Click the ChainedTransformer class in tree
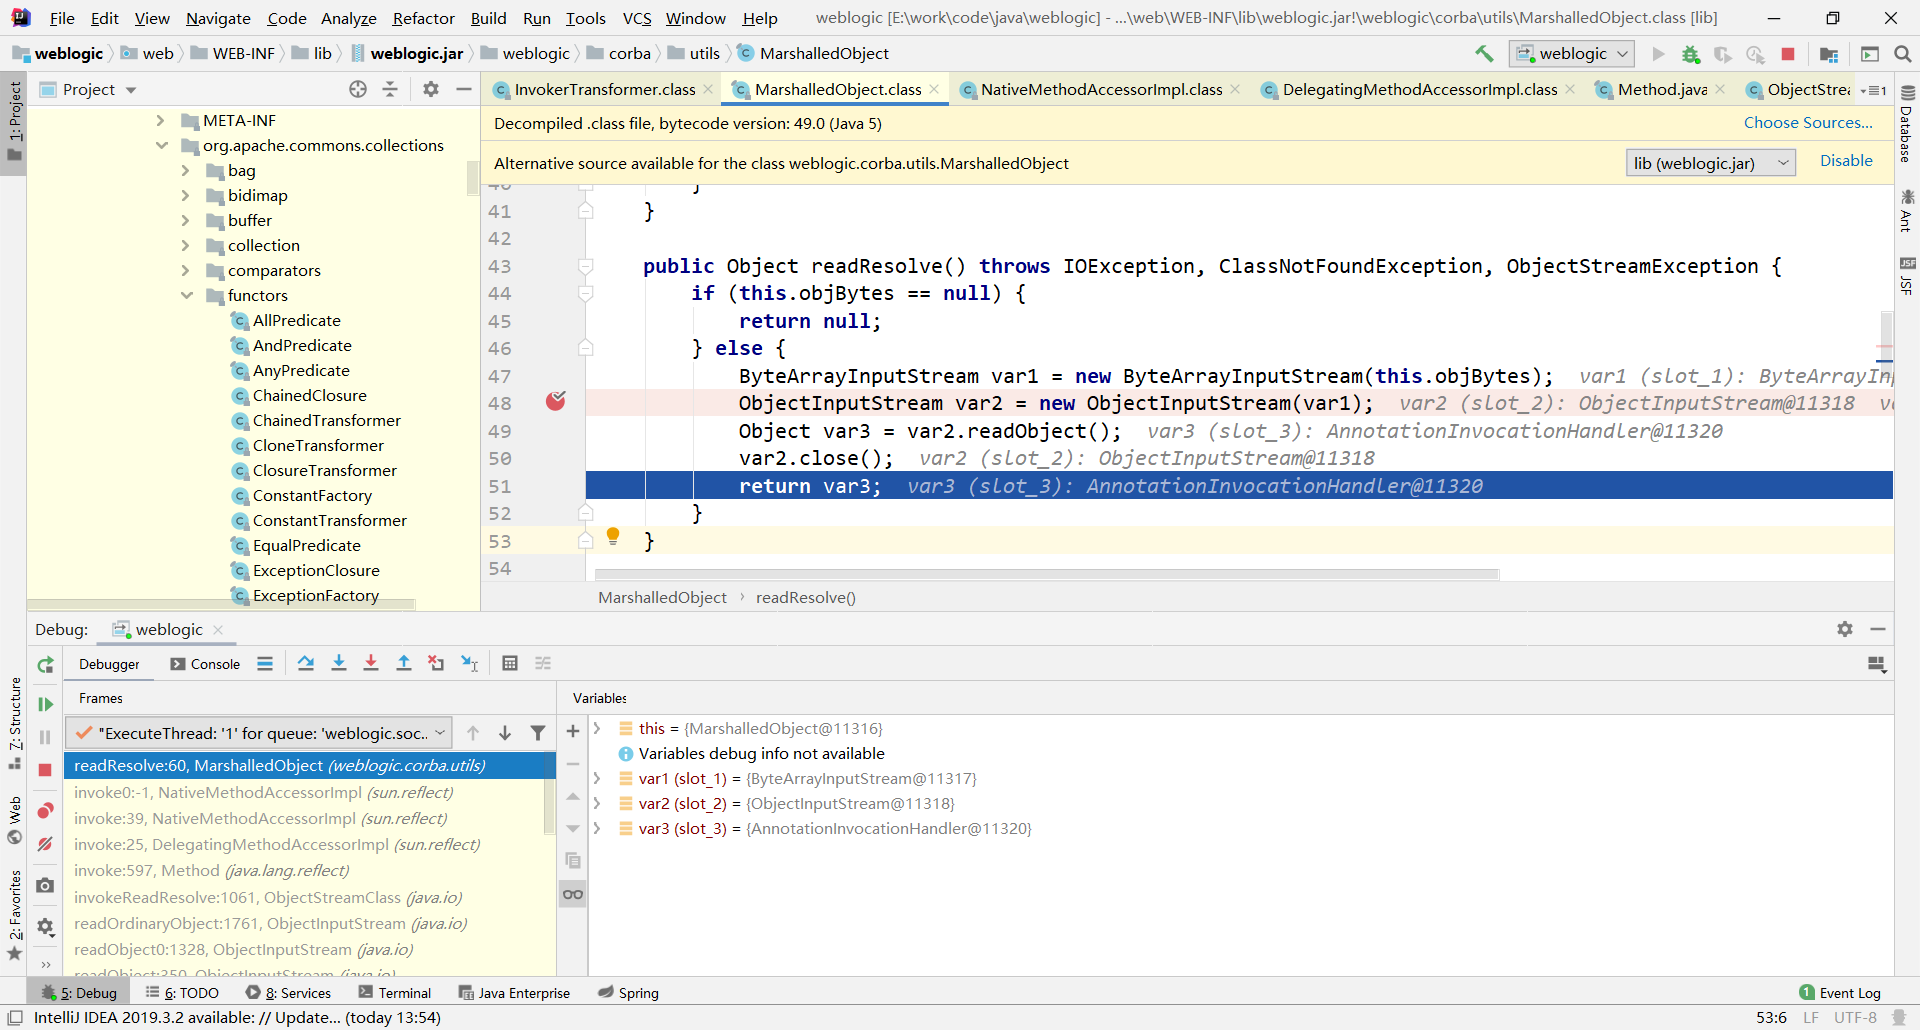1920x1030 pixels. (x=327, y=420)
